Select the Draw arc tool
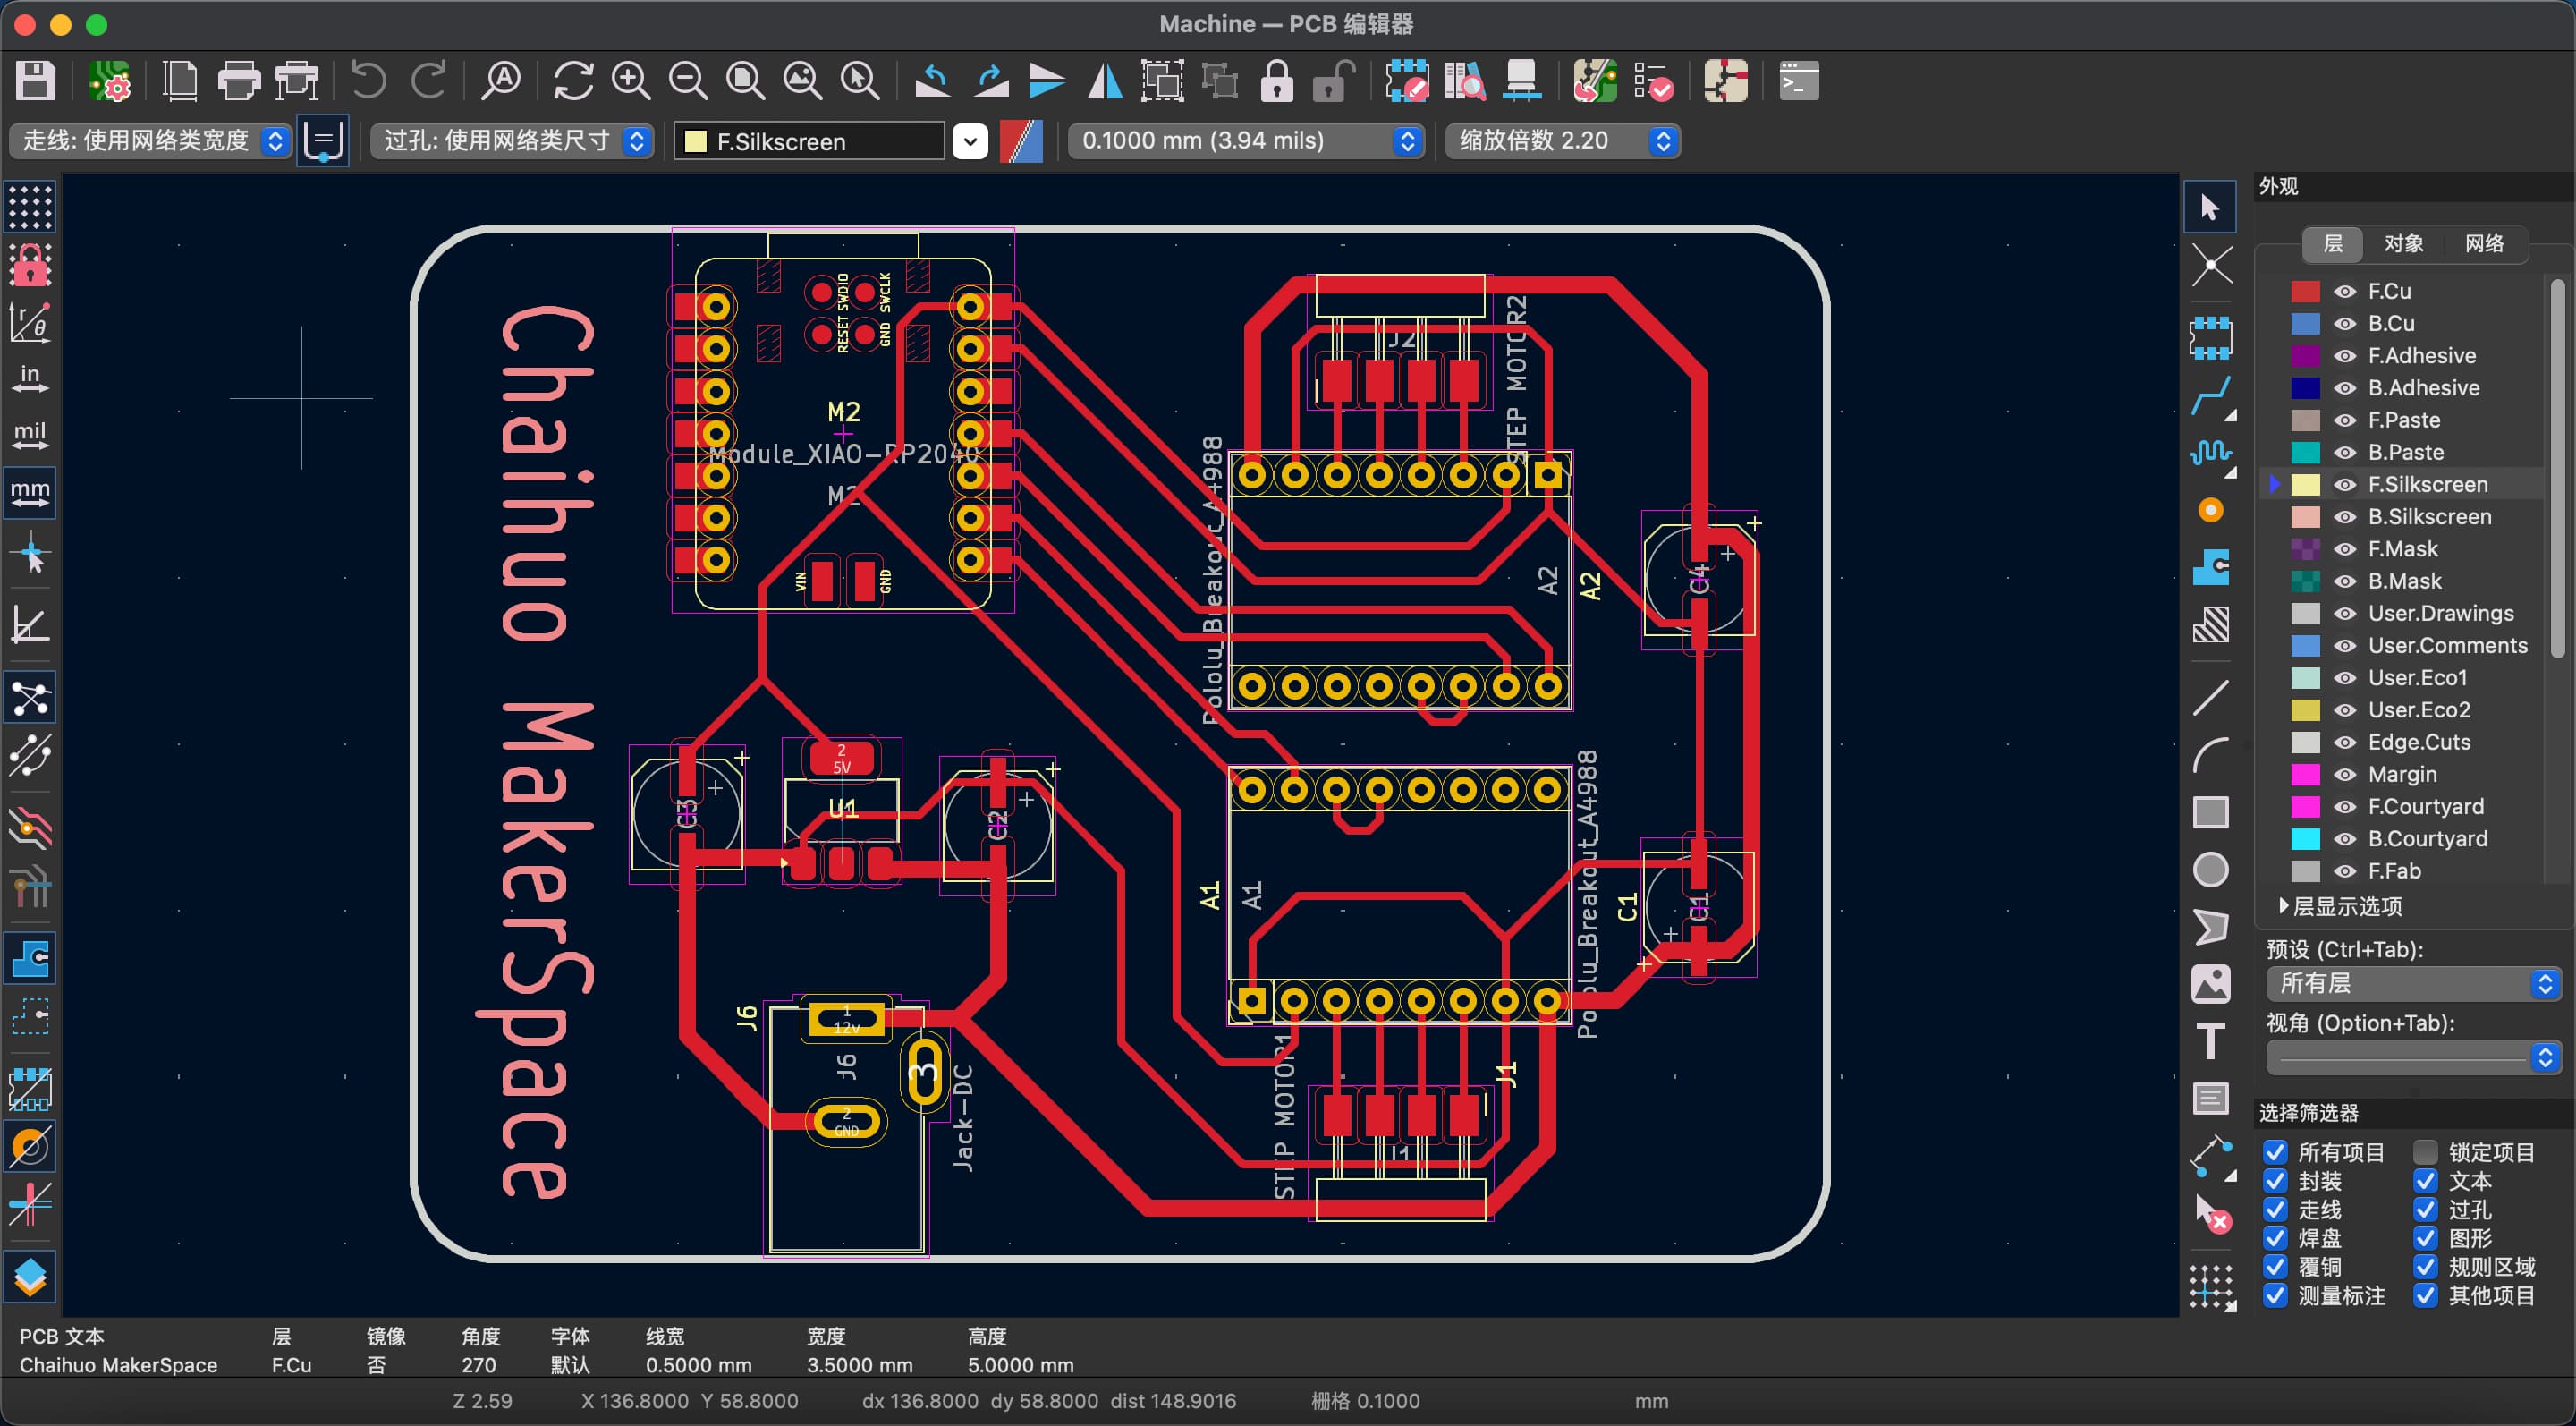Image resolution: width=2576 pixels, height=1426 pixels. coord(2210,755)
